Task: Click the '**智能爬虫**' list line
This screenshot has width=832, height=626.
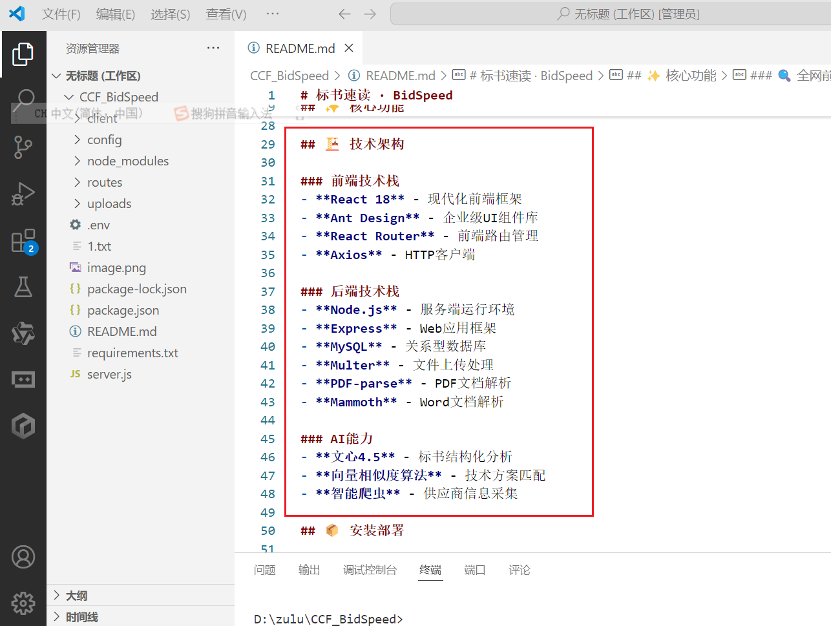Action: [409, 494]
